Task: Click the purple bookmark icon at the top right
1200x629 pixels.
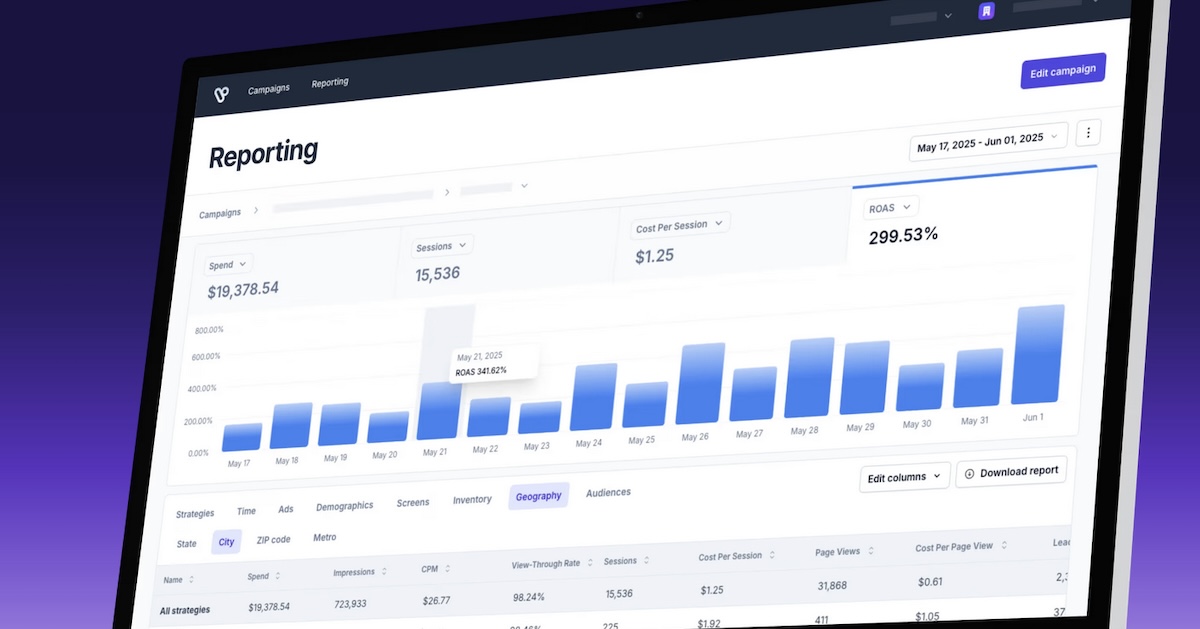Action: pos(986,12)
